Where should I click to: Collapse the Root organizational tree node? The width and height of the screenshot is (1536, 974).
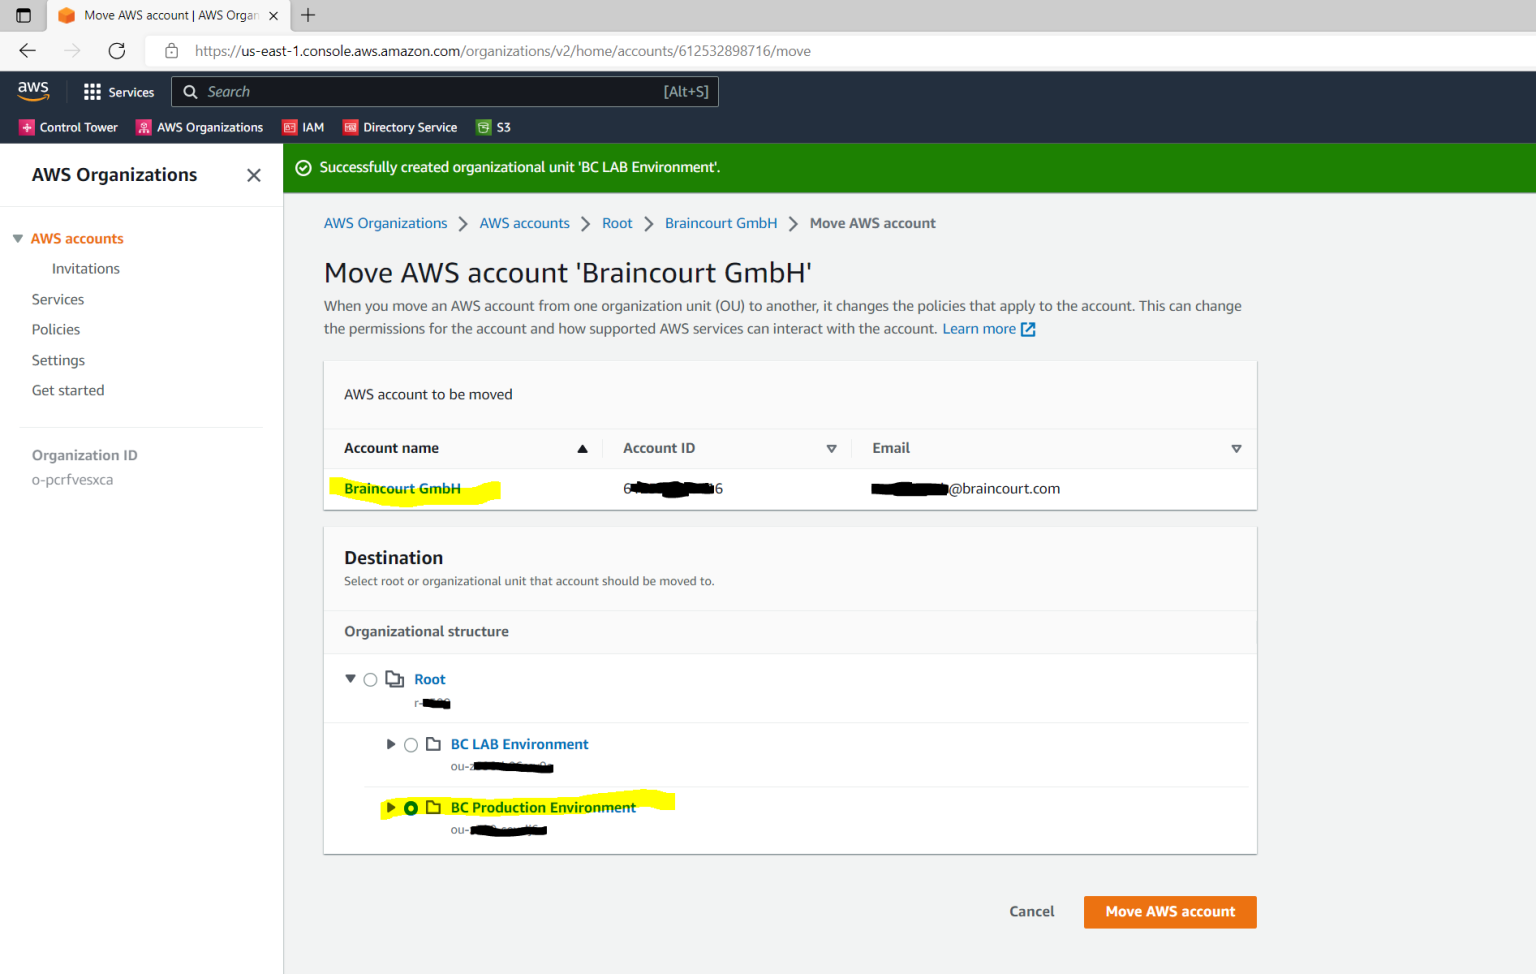coord(350,678)
